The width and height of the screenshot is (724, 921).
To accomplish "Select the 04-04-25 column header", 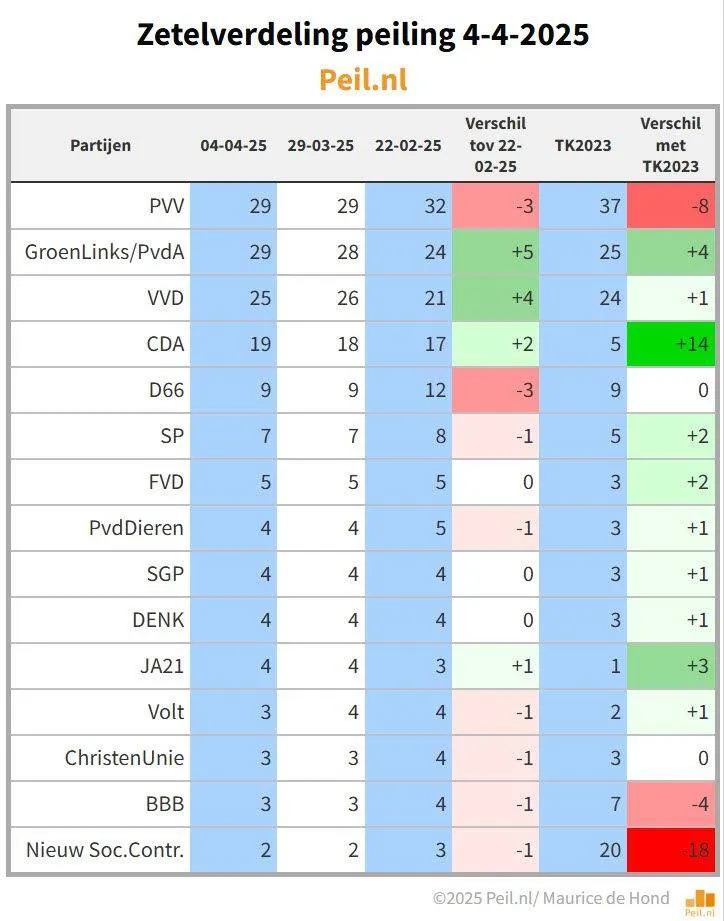I will tap(233, 146).
